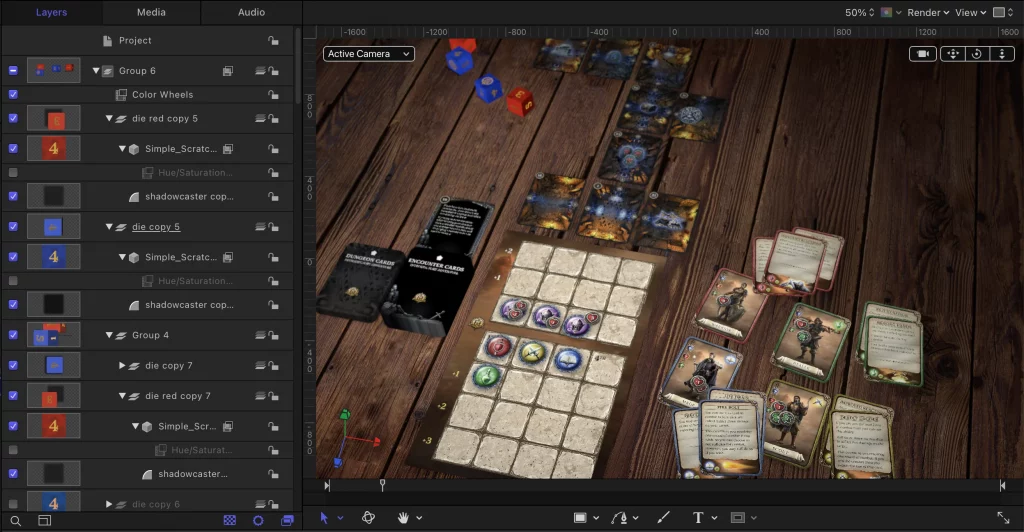Click the Pan 3D view control
This screenshot has width=1024, height=532.
pos(953,54)
